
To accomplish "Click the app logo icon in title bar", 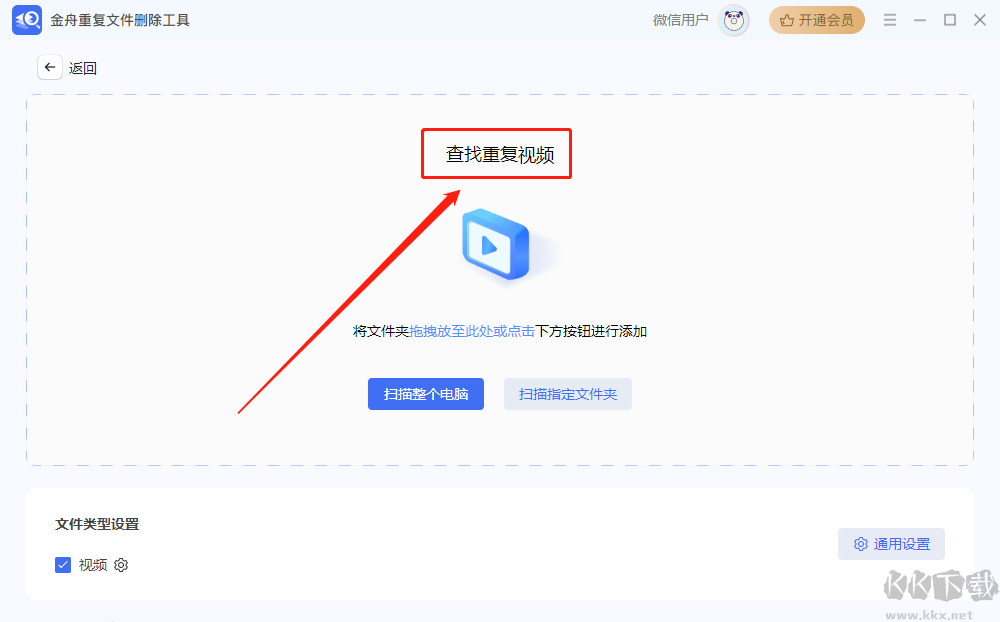I will 26,20.
